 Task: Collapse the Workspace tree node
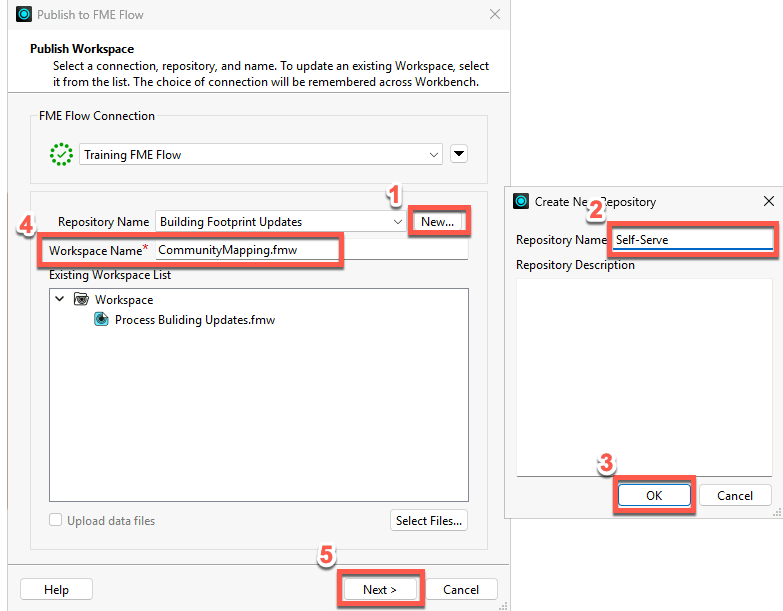[59, 299]
